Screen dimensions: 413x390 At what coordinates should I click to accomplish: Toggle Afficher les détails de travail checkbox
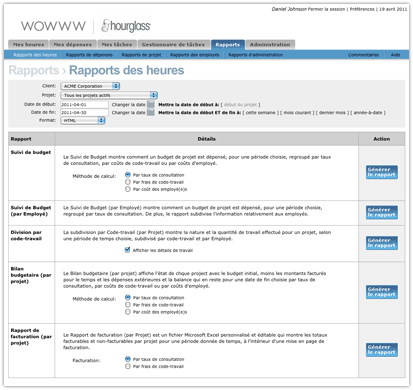[x=127, y=250]
